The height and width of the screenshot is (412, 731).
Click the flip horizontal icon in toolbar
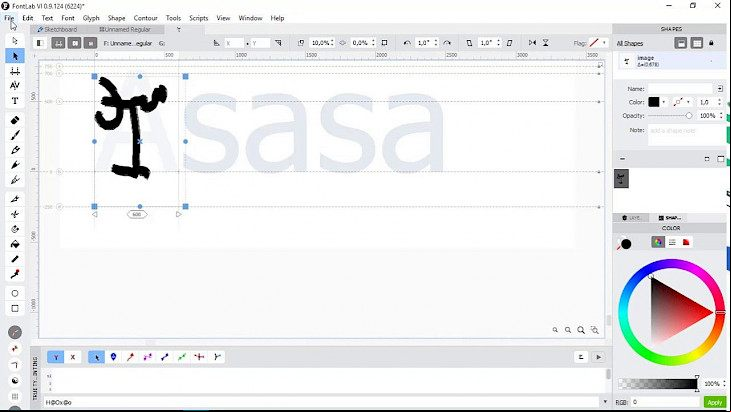[532, 42]
